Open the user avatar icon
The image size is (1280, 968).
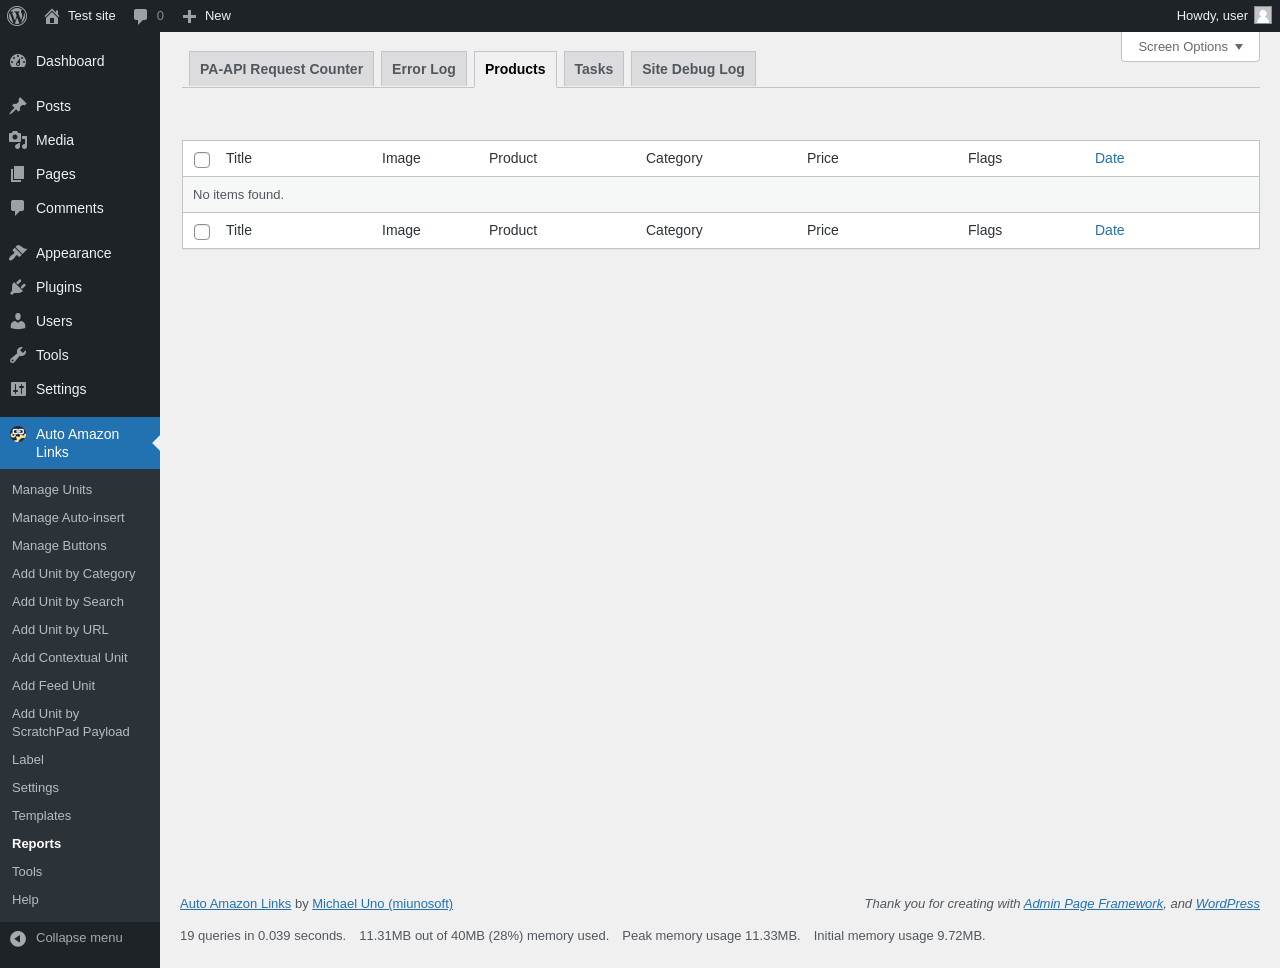pos(1263,15)
